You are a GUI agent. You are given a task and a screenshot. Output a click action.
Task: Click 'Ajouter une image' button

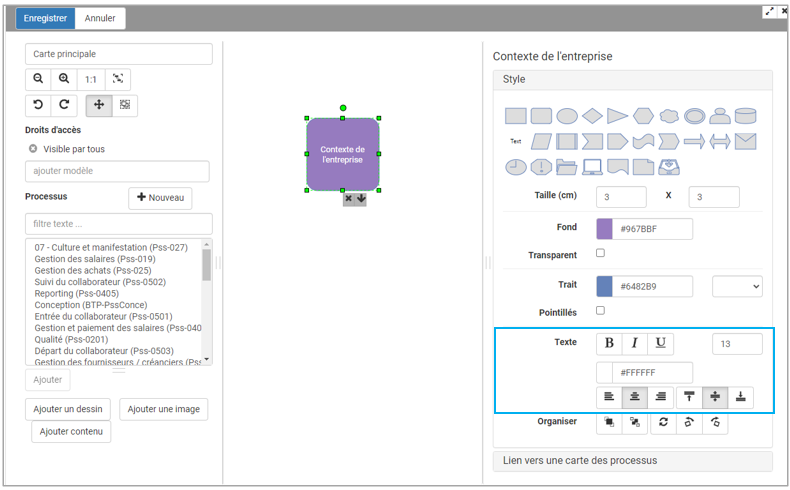click(x=164, y=409)
